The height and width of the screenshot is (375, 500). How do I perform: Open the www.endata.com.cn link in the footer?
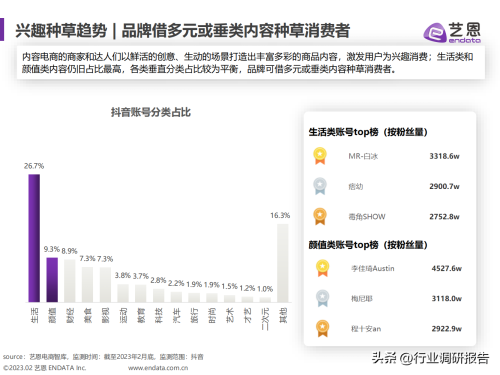click(x=158, y=368)
